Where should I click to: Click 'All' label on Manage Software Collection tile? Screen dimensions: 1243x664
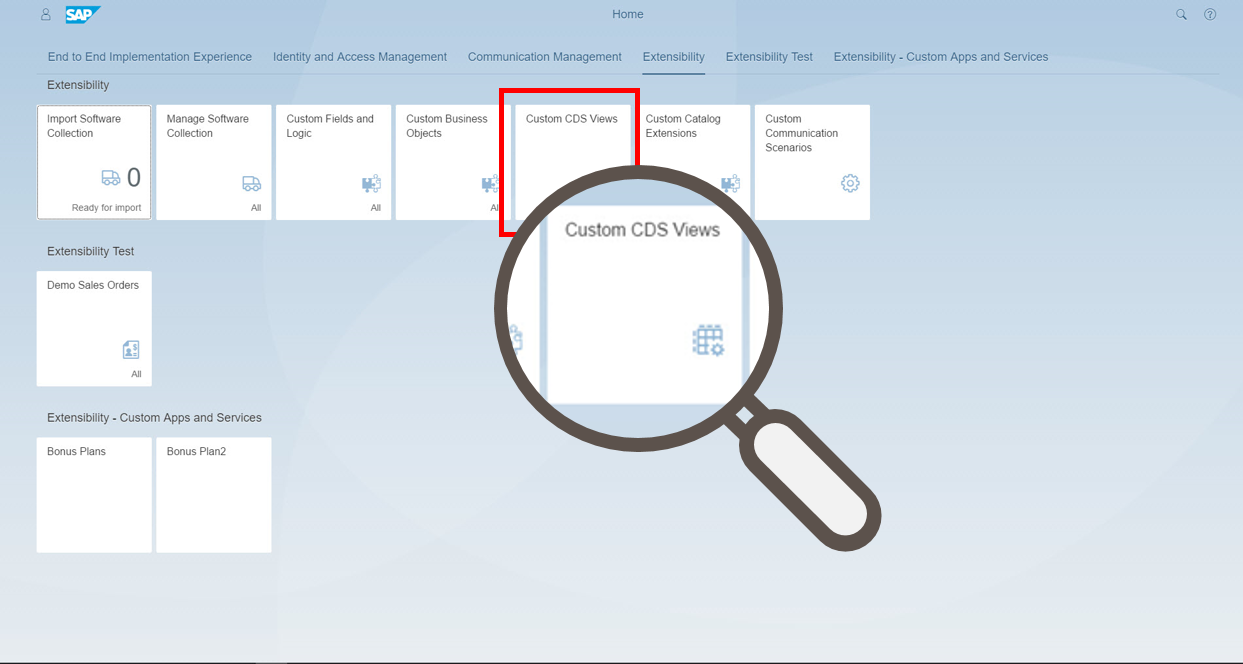(256, 208)
